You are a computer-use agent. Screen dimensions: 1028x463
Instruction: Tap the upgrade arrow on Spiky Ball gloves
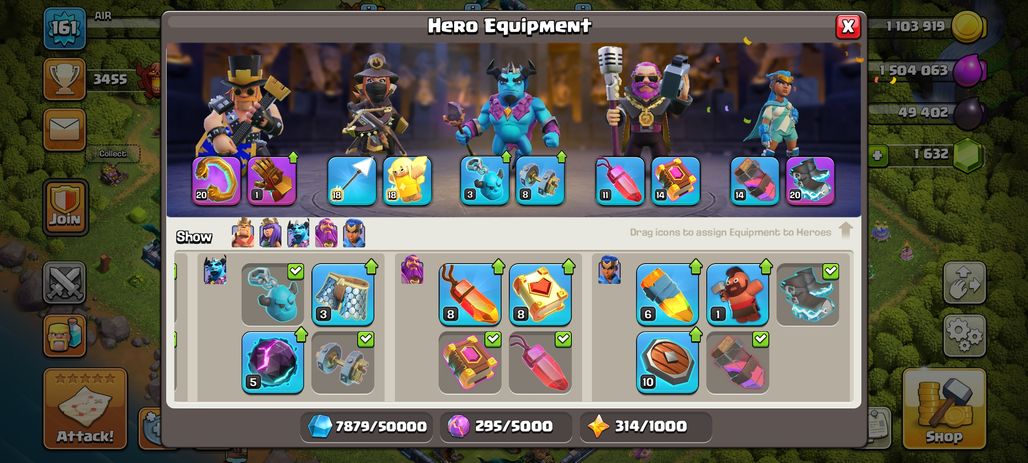pyautogui.click(x=292, y=157)
